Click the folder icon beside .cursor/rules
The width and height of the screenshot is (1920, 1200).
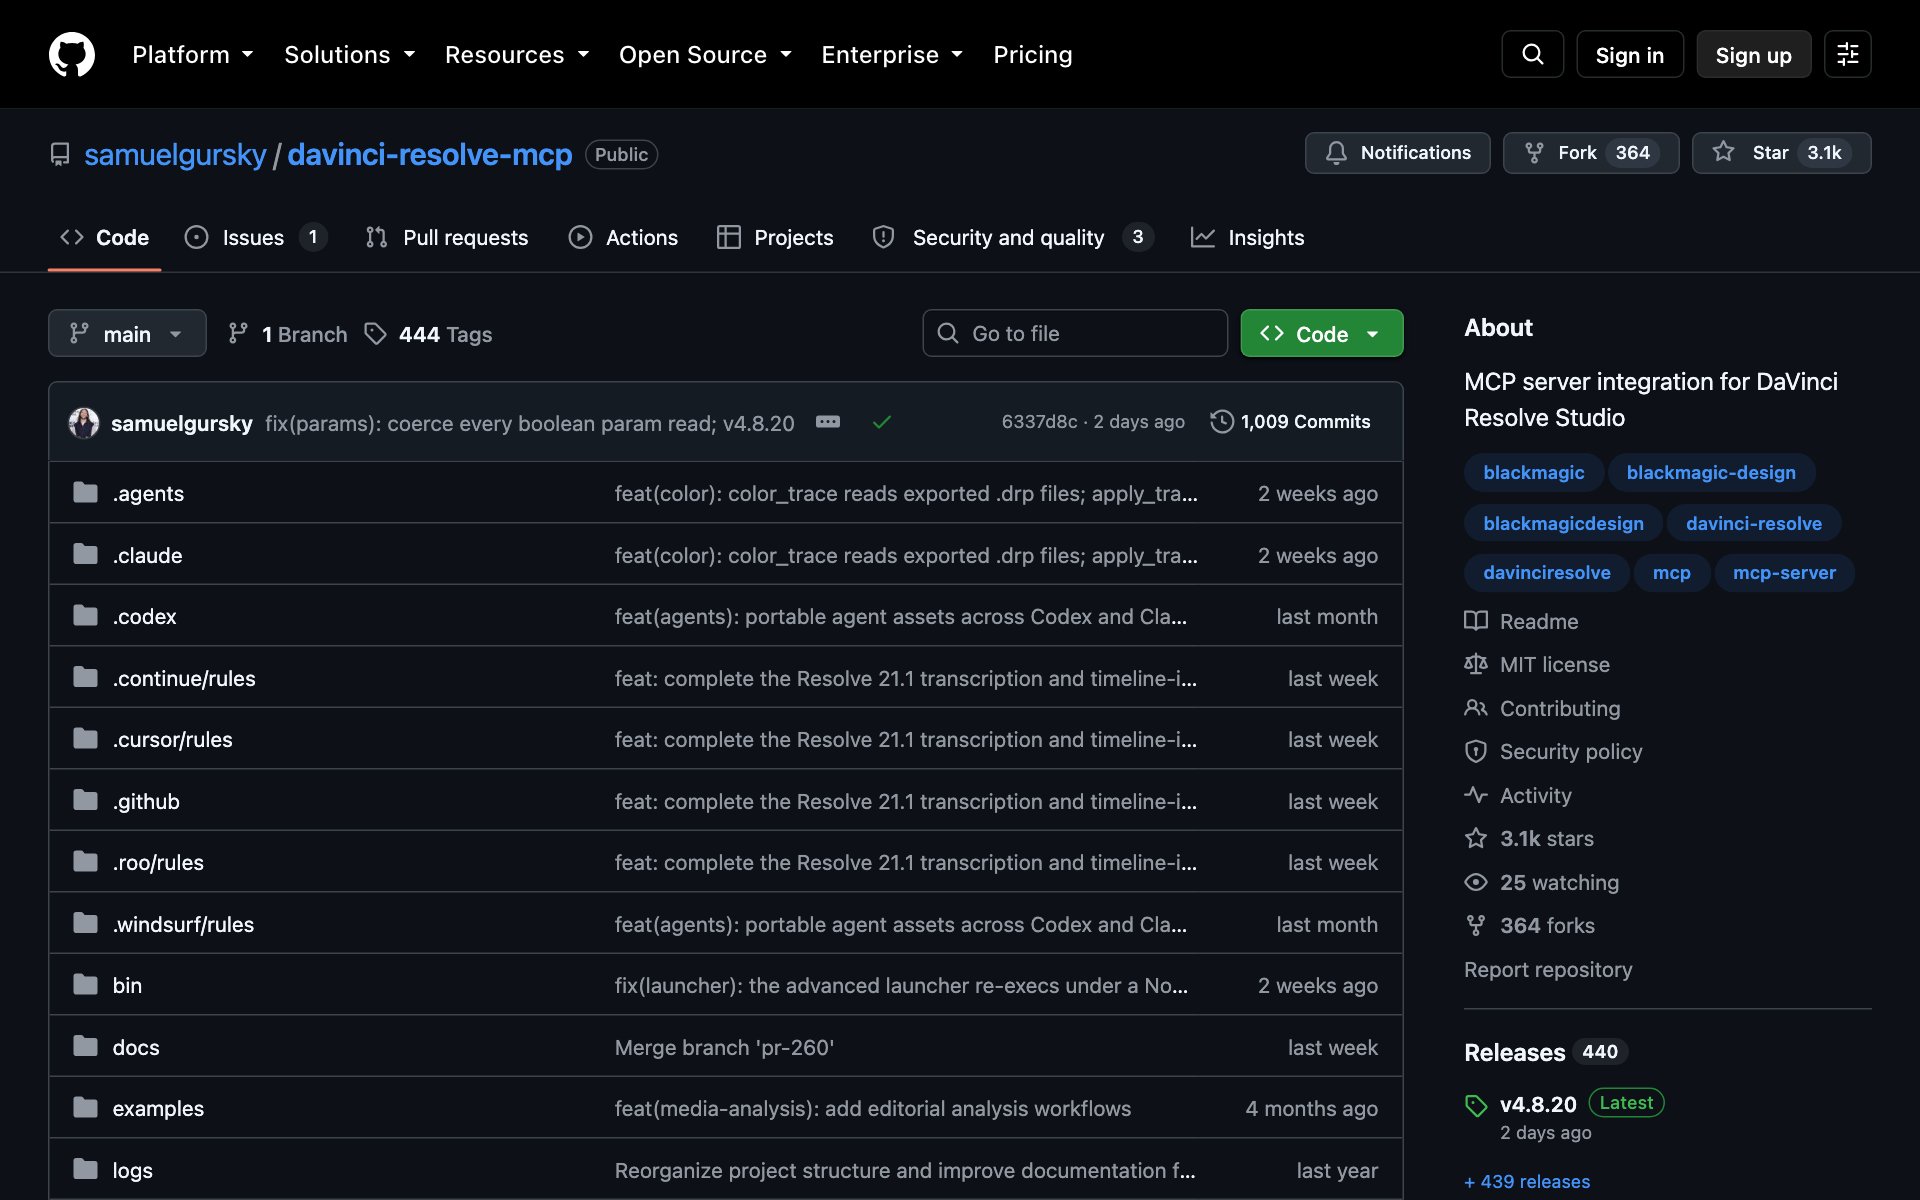[86, 738]
